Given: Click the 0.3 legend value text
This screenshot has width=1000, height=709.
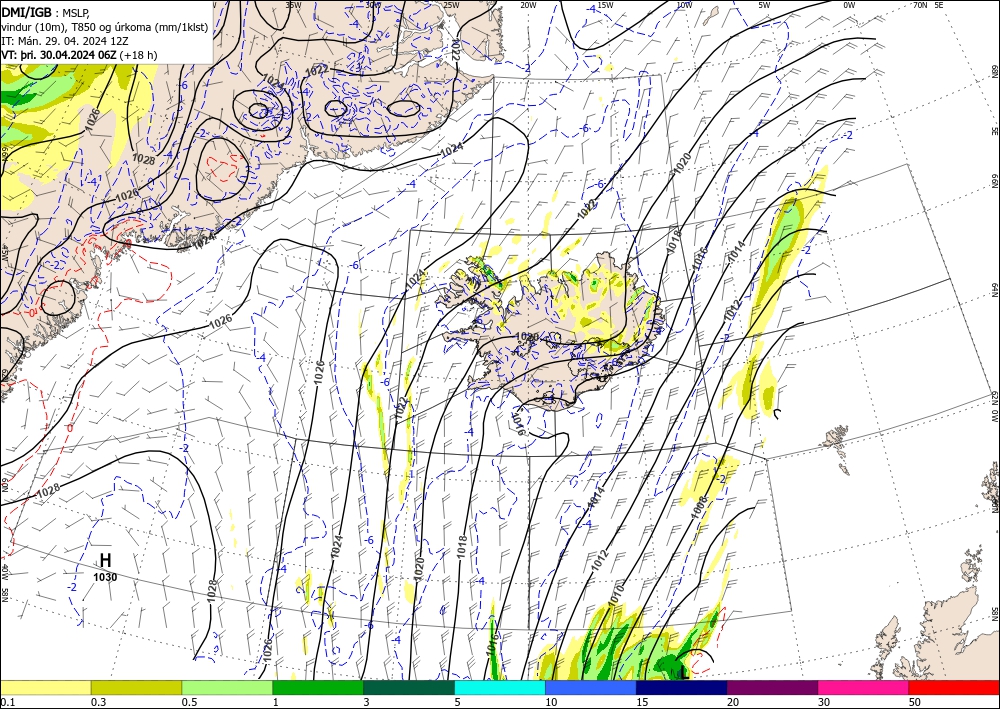Looking at the screenshot, I should 98,702.
